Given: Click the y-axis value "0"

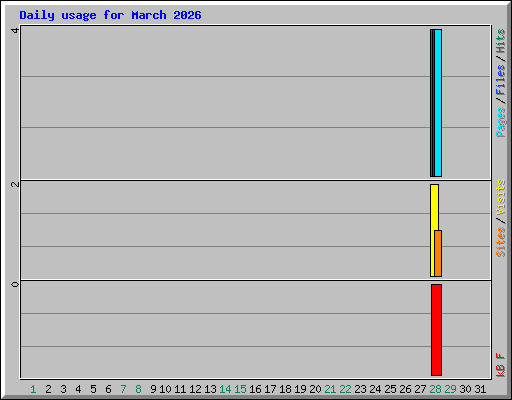Looking at the screenshot, I should click(15, 284).
